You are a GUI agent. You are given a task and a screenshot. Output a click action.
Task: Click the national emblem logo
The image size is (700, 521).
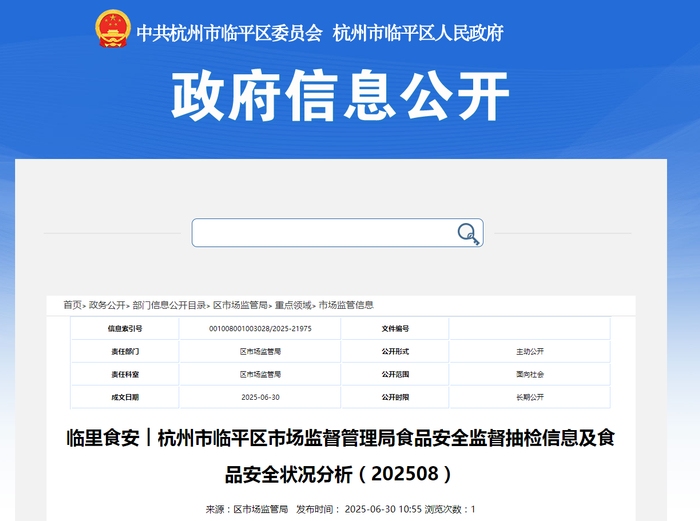pos(112,29)
